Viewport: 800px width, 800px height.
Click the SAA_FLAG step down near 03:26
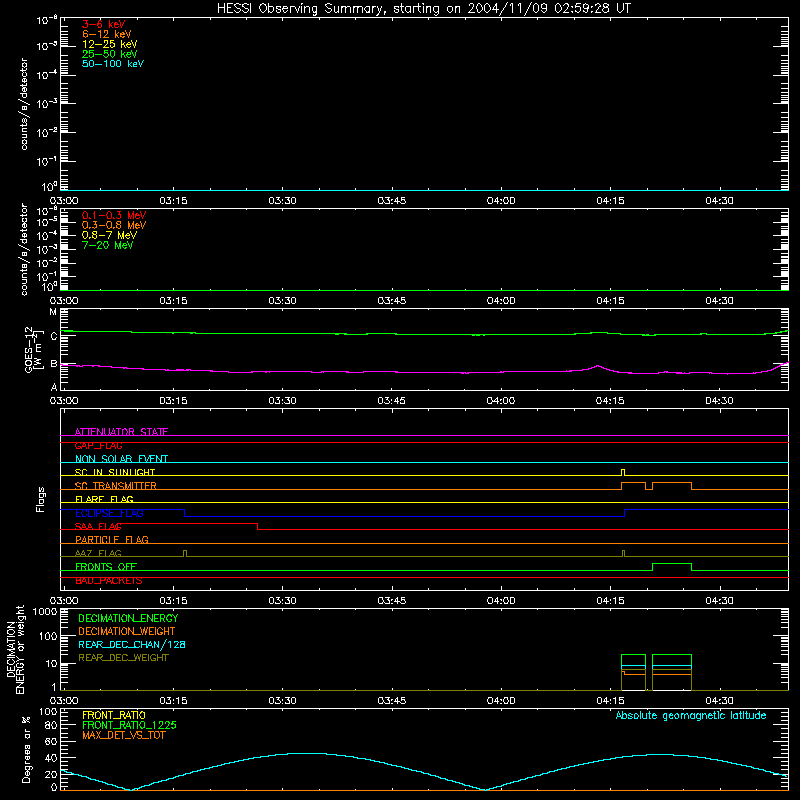(257, 527)
